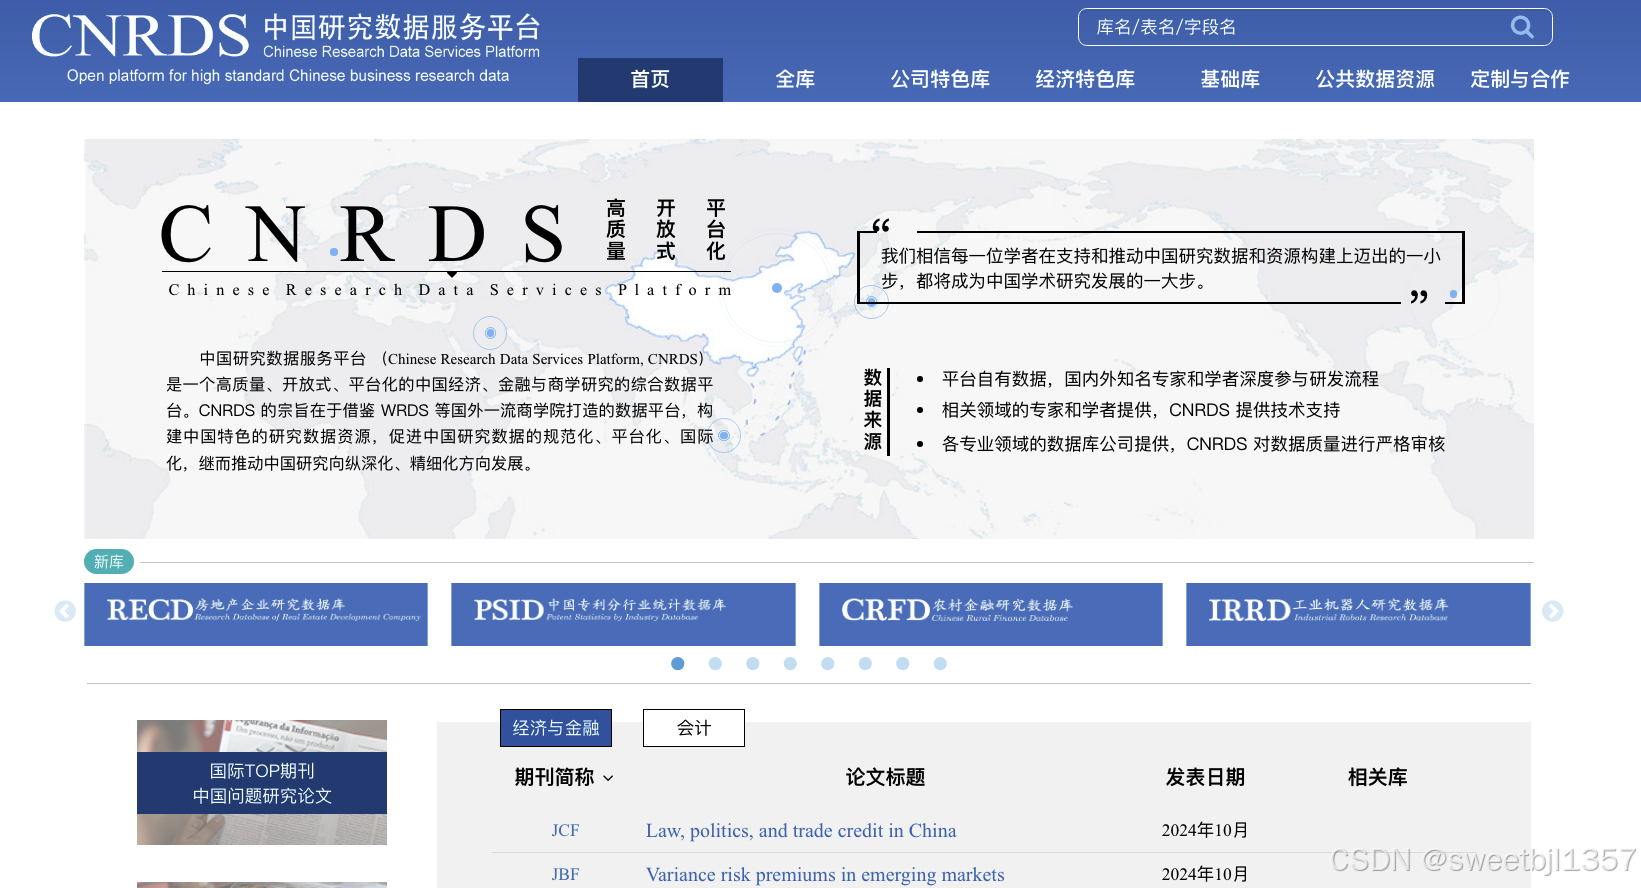Select the third carousel page dot
1641x888 pixels.
coord(753,663)
